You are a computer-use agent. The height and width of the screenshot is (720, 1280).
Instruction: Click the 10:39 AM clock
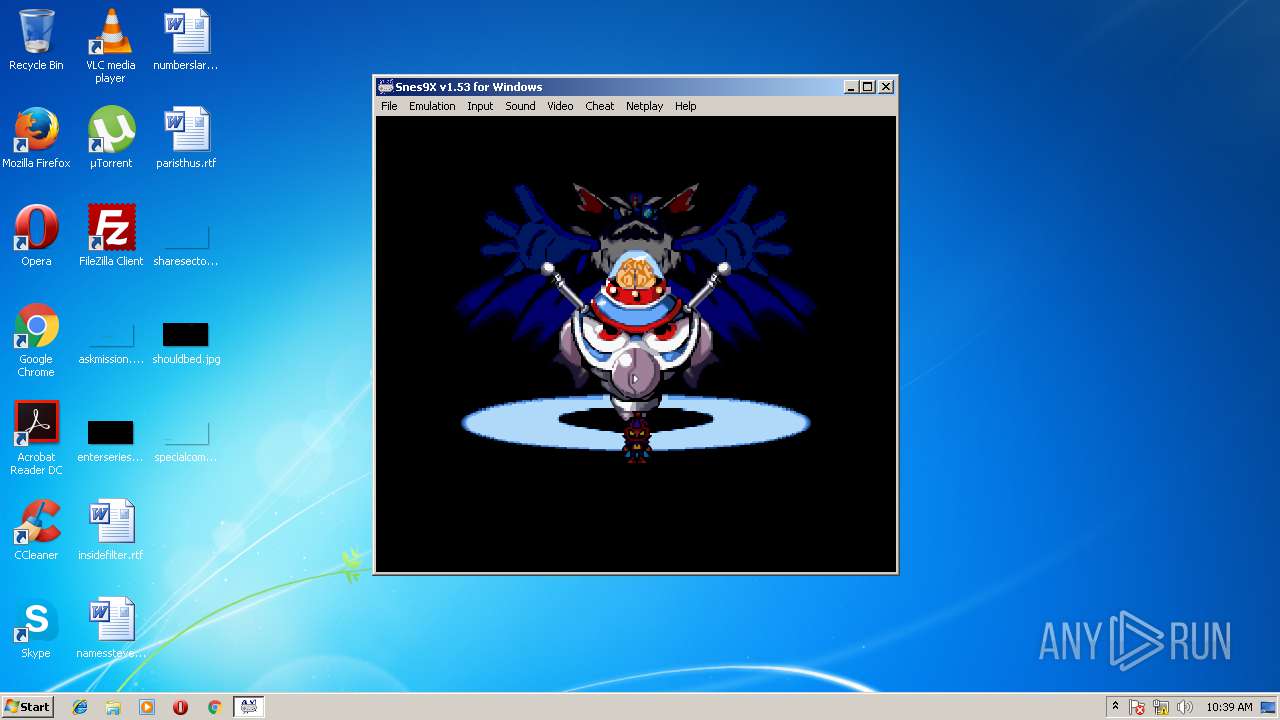(1229, 707)
